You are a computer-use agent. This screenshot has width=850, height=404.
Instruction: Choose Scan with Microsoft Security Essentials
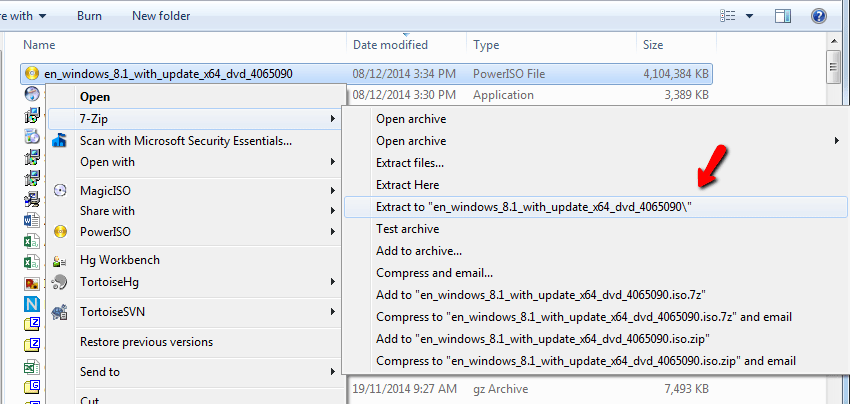pos(197,141)
